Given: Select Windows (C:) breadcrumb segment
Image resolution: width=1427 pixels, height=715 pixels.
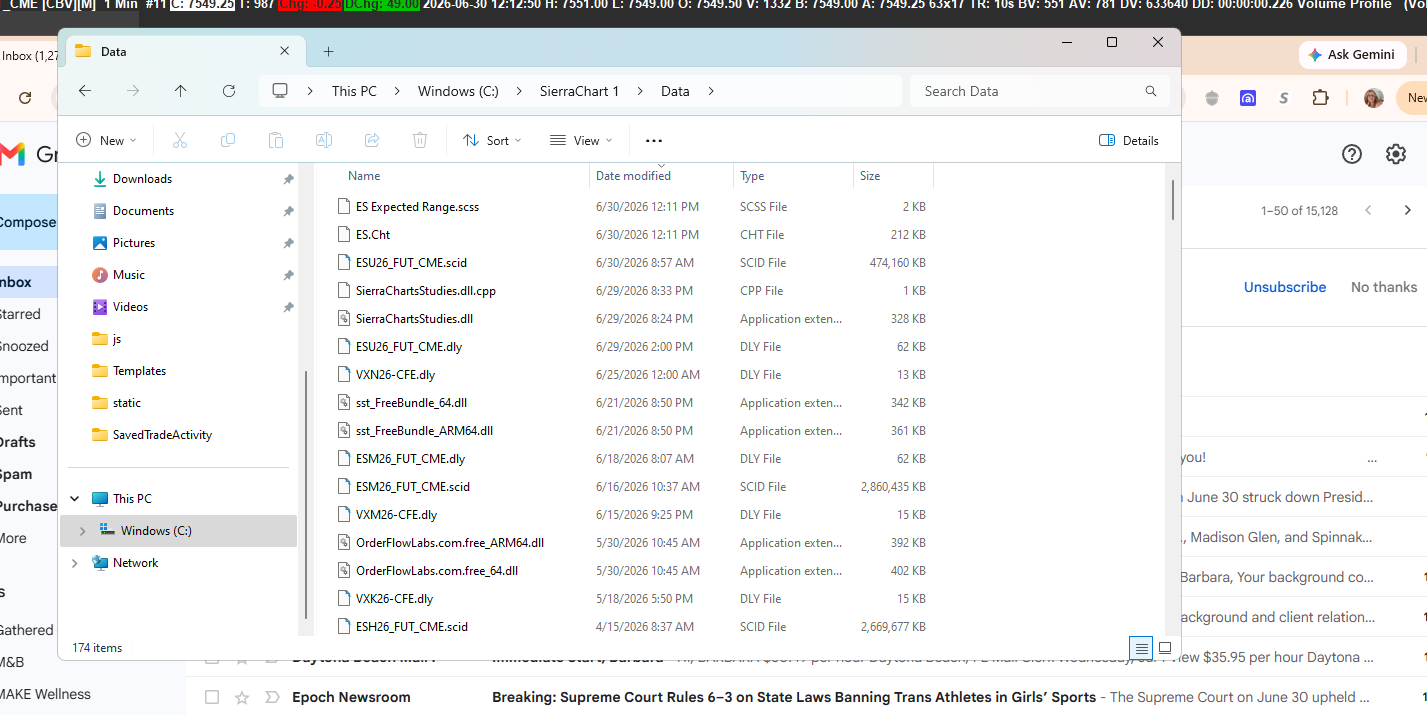Looking at the screenshot, I should tap(458, 91).
